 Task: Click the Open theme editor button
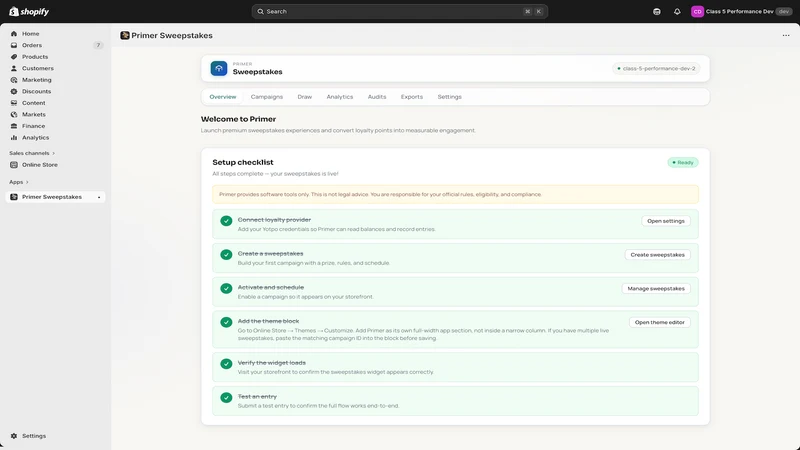(x=660, y=322)
